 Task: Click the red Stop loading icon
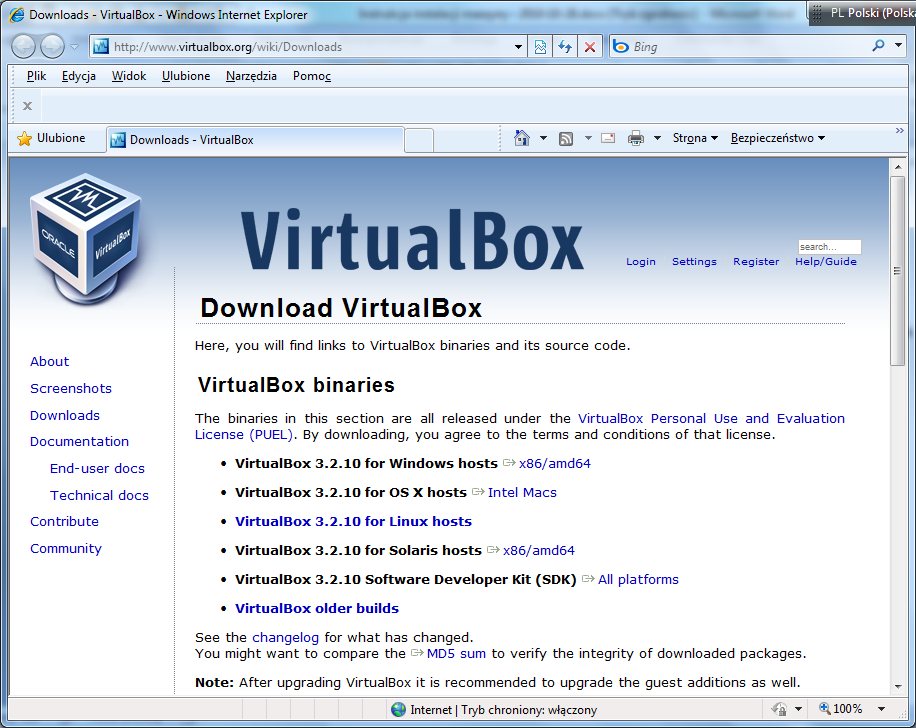point(590,47)
